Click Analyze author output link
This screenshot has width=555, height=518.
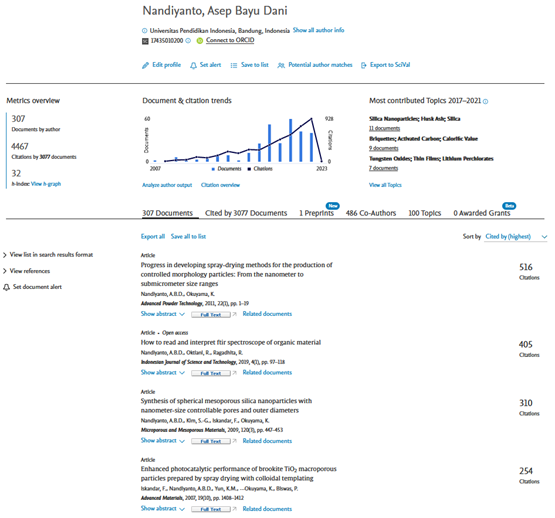[x=167, y=185]
